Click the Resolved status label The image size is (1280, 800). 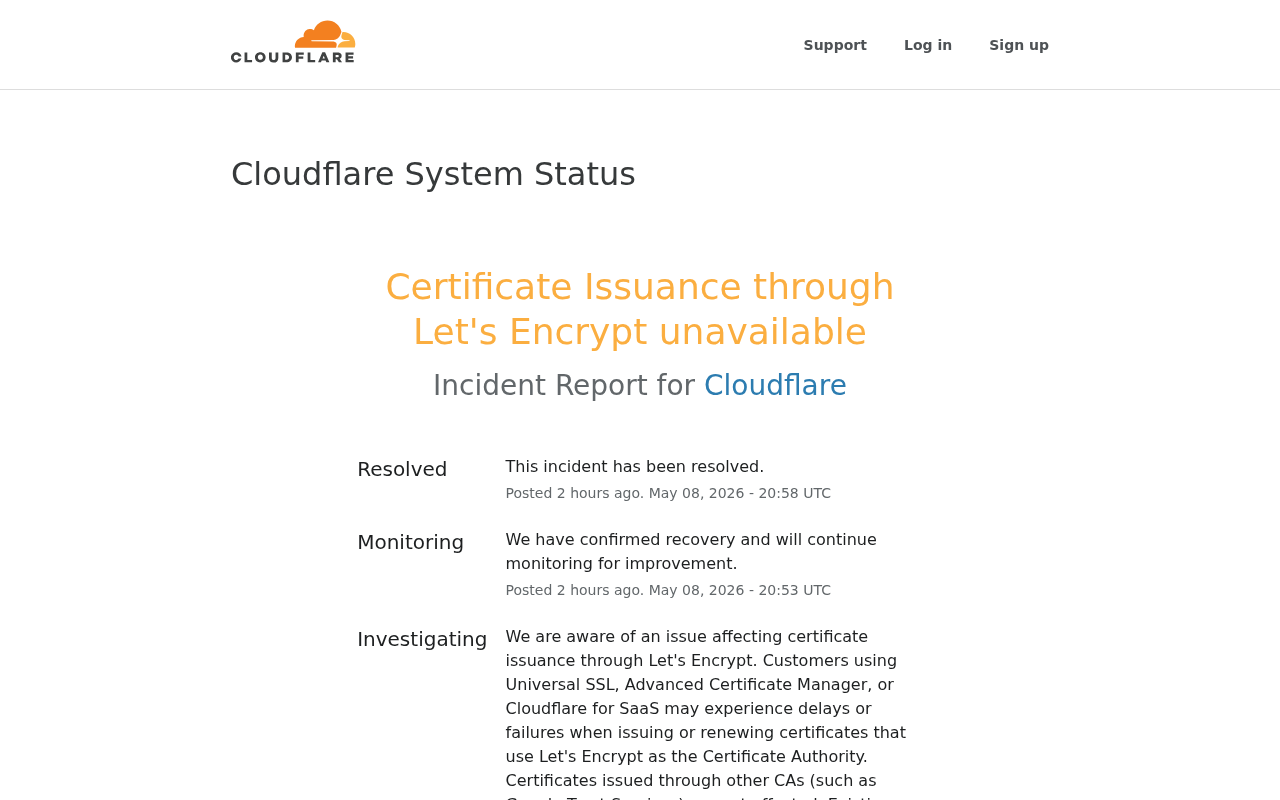tap(402, 469)
